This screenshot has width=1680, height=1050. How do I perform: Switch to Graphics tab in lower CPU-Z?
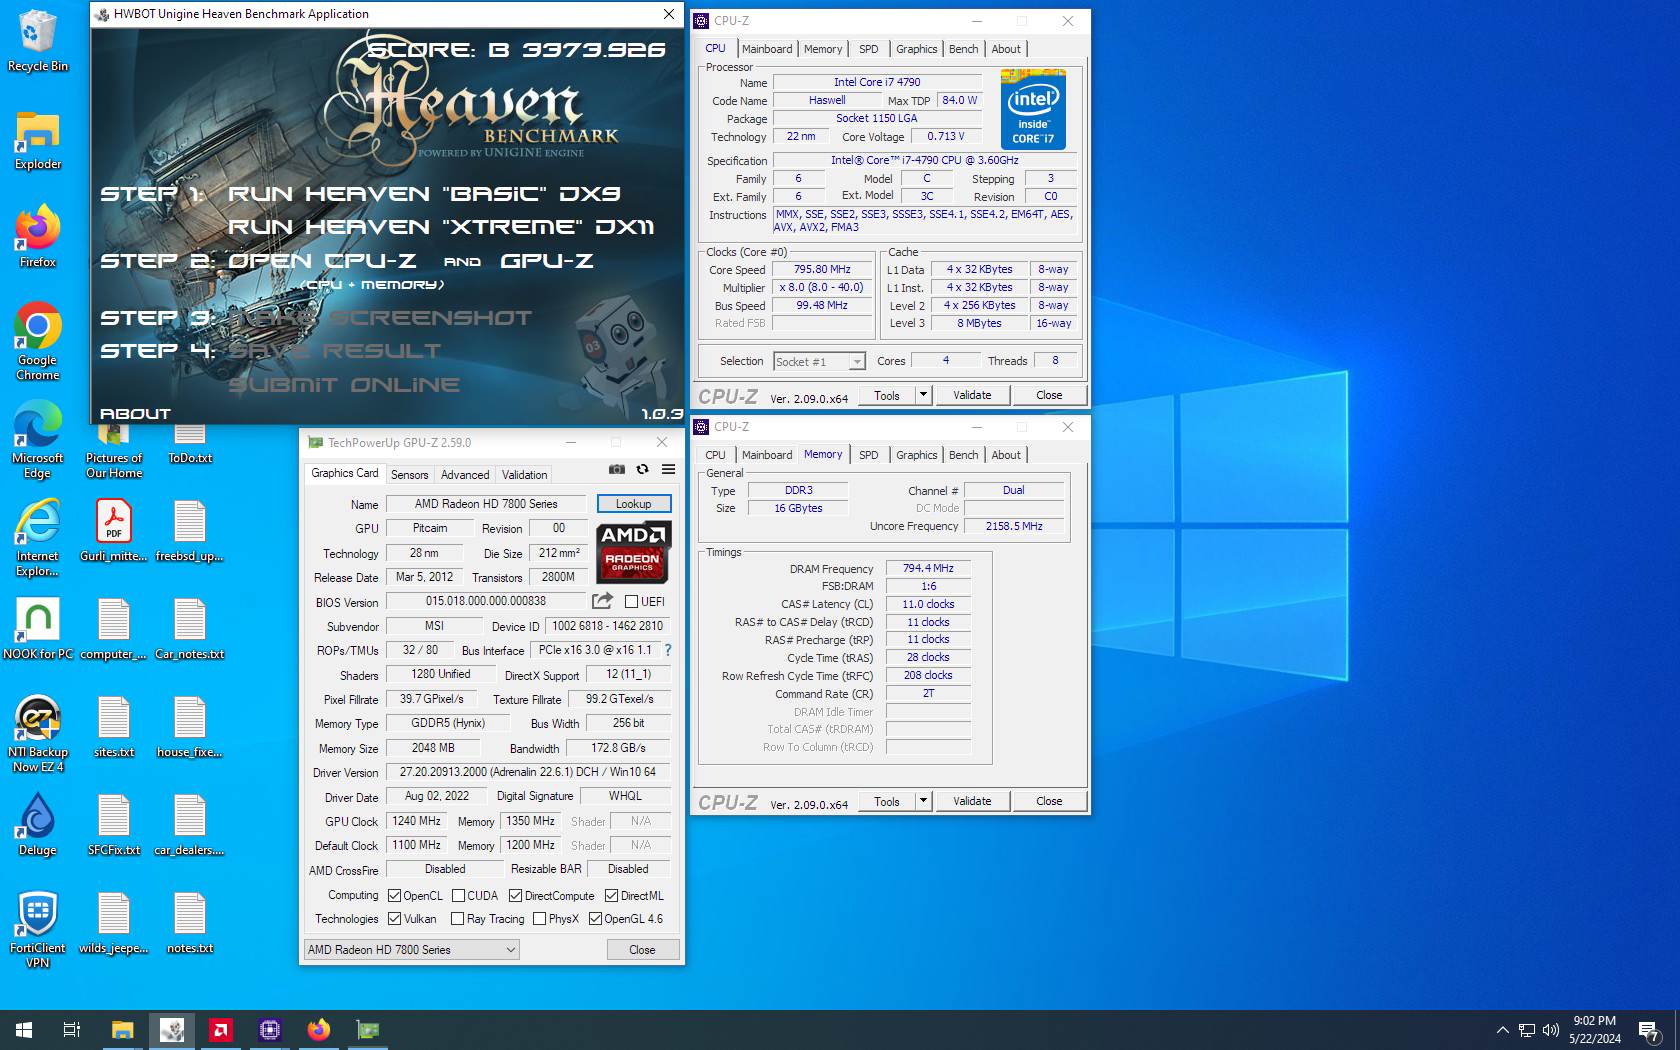click(917, 455)
